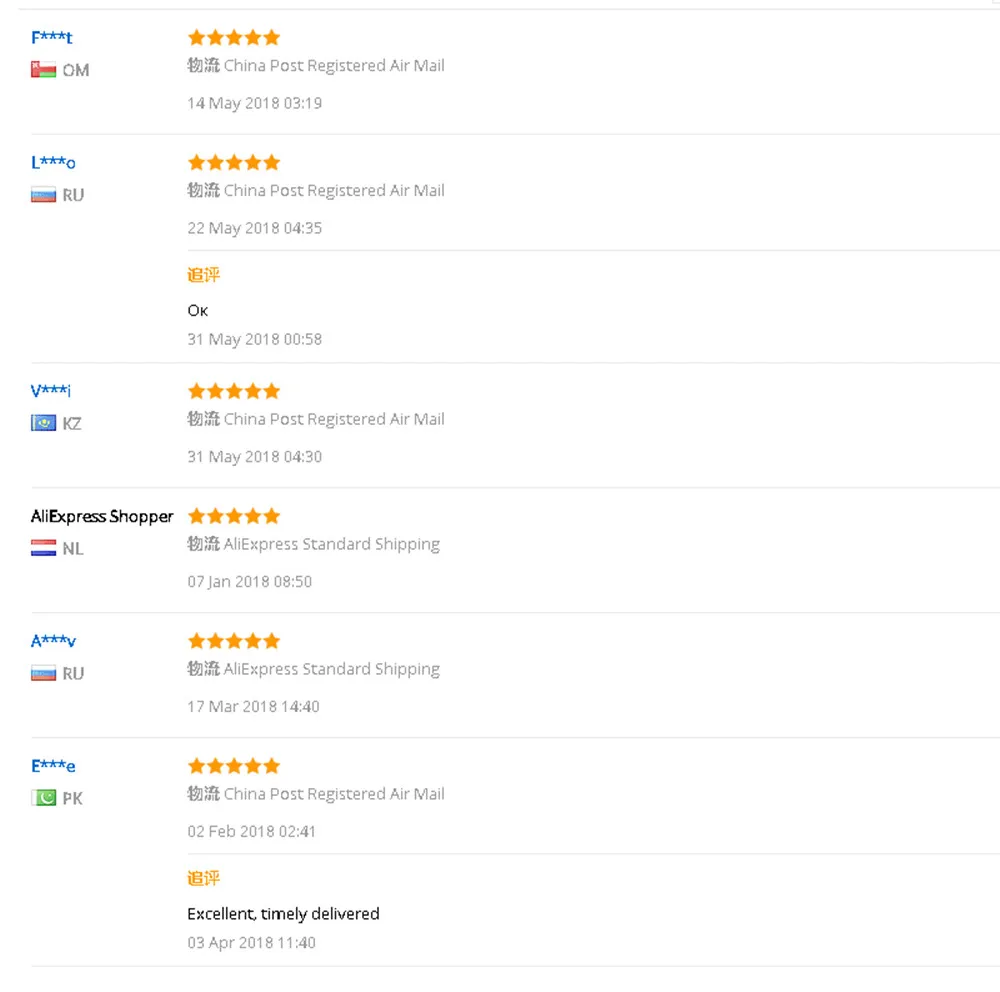Click the follow-up review text 'Ок'
Screen dimensions: 1000x992
tap(198, 311)
